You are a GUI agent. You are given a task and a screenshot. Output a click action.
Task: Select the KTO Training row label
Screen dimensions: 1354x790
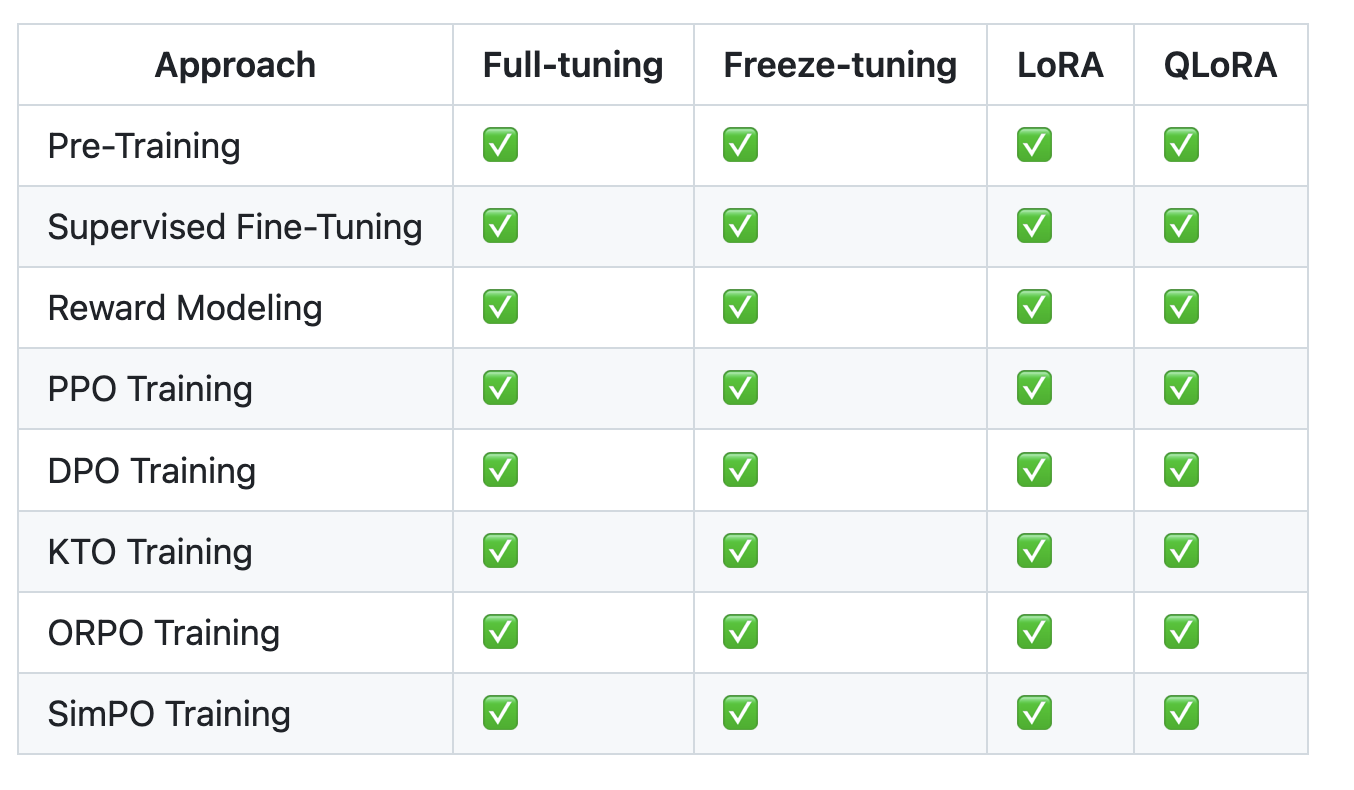(150, 551)
